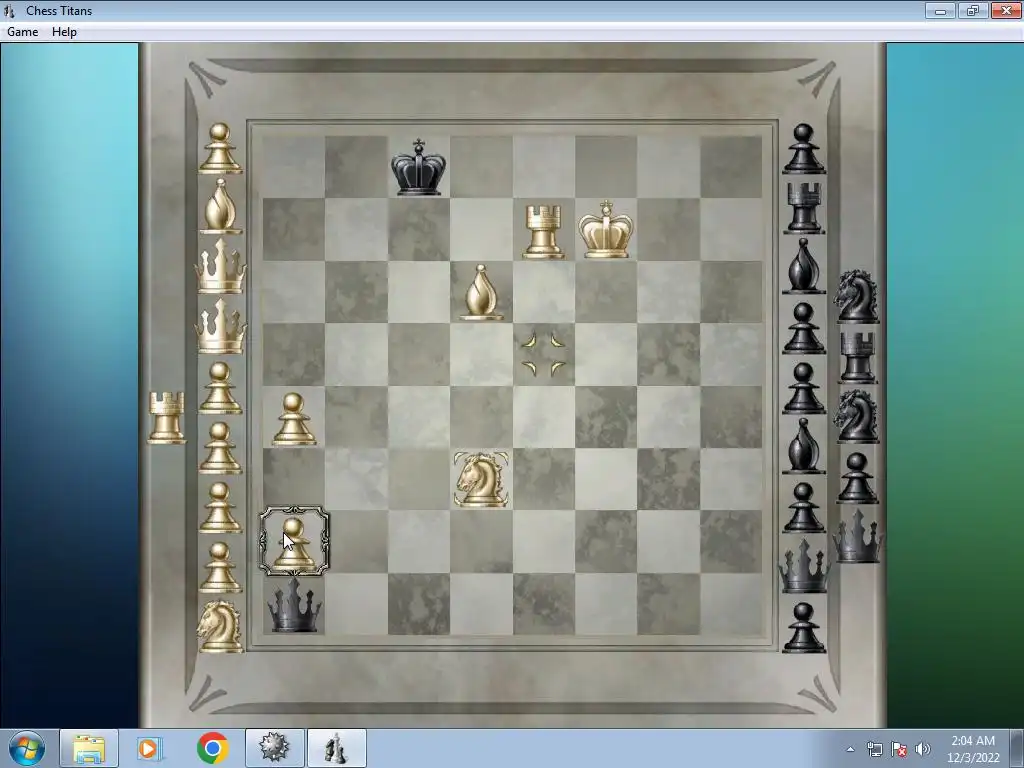Select the white knight on the board
The width and height of the screenshot is (1024, 768).
(481, 479)
